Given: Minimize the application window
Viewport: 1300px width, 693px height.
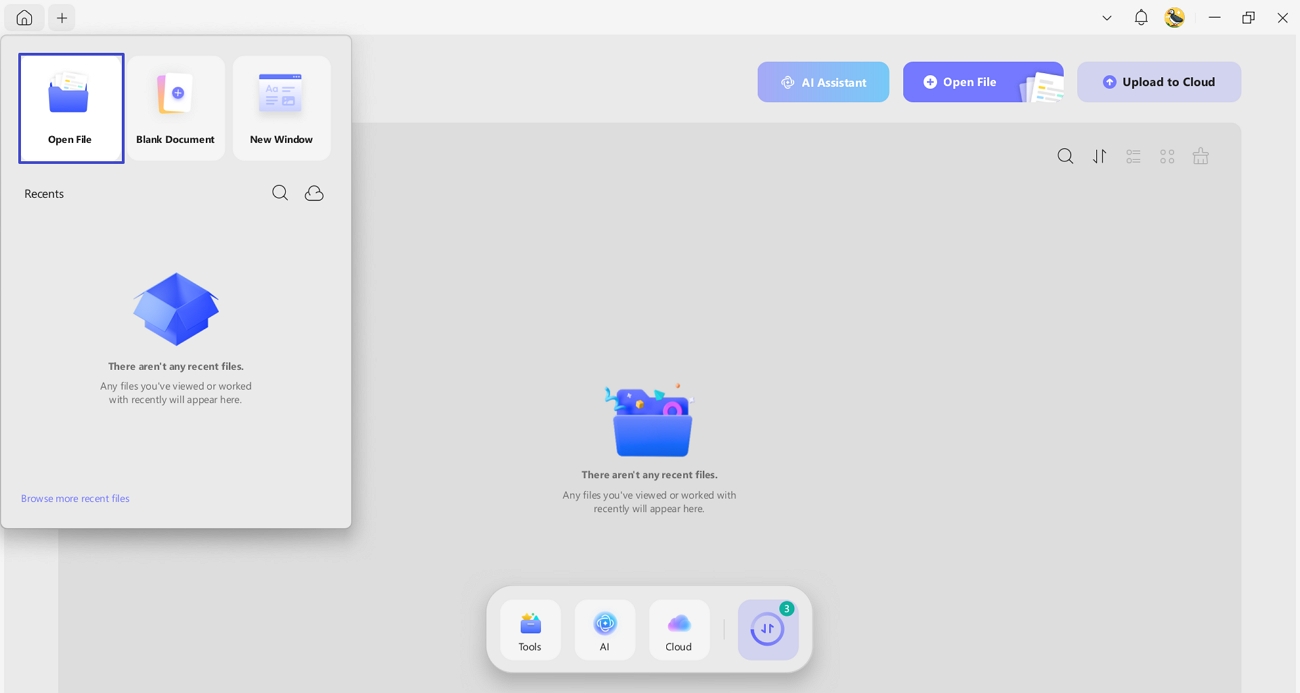Looking at the screenshot, I should pos(1214,18).
